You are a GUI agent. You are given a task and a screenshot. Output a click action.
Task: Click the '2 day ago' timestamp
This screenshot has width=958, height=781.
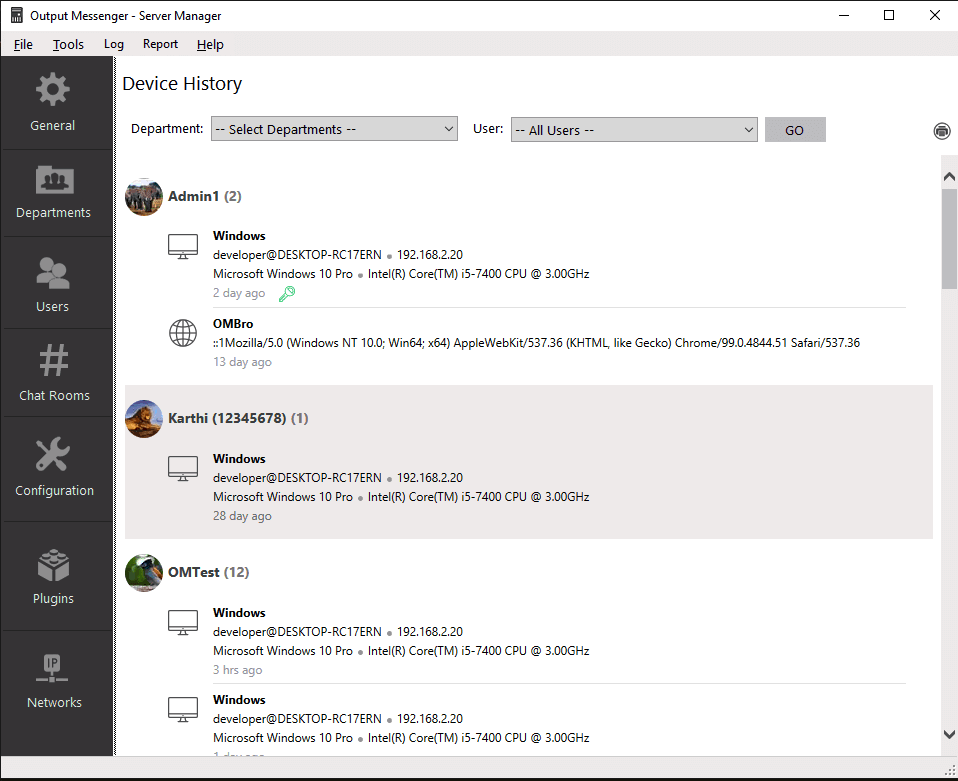pos(239,293)
